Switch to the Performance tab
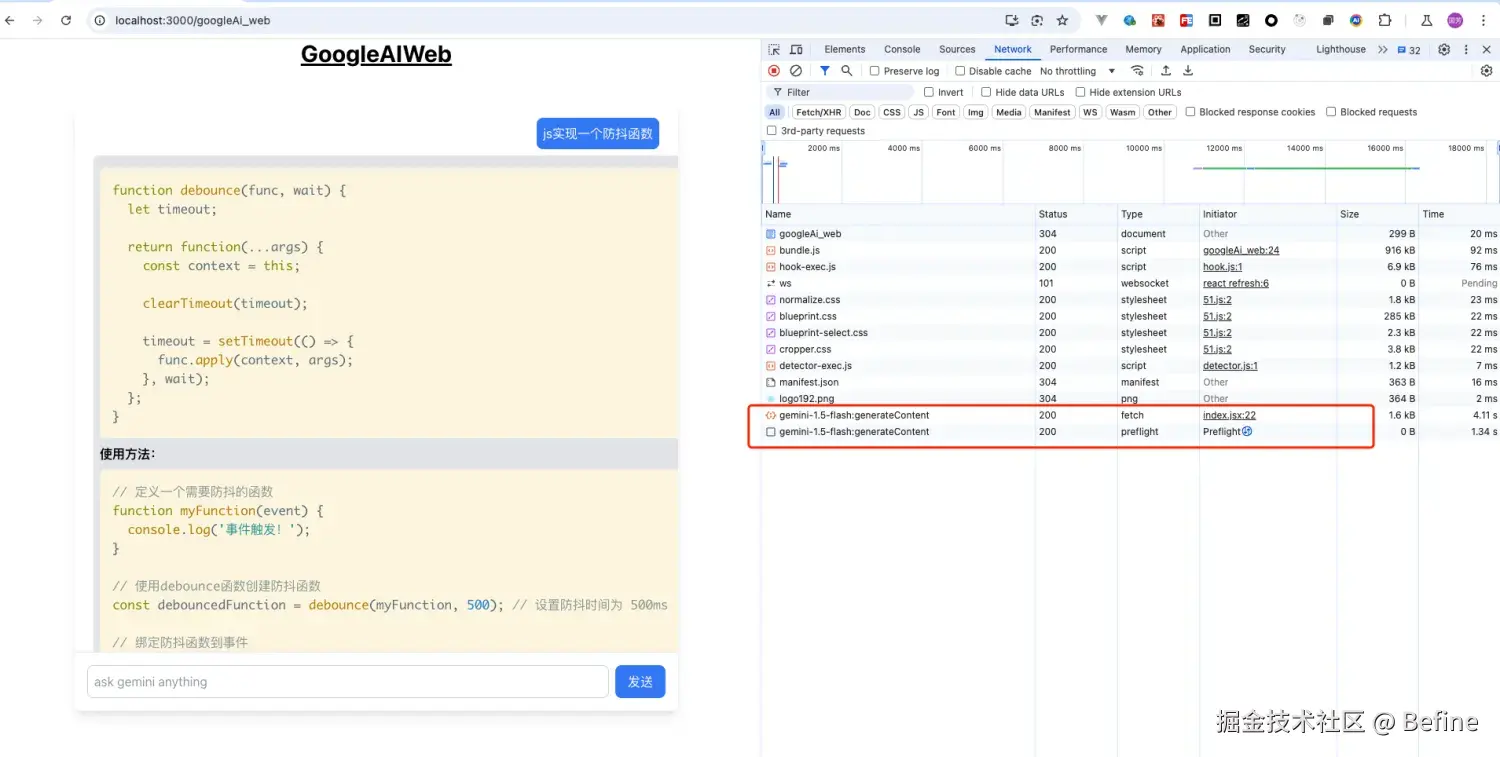The height and width of the screenshot is (757, 1500). click(1078, 50)
